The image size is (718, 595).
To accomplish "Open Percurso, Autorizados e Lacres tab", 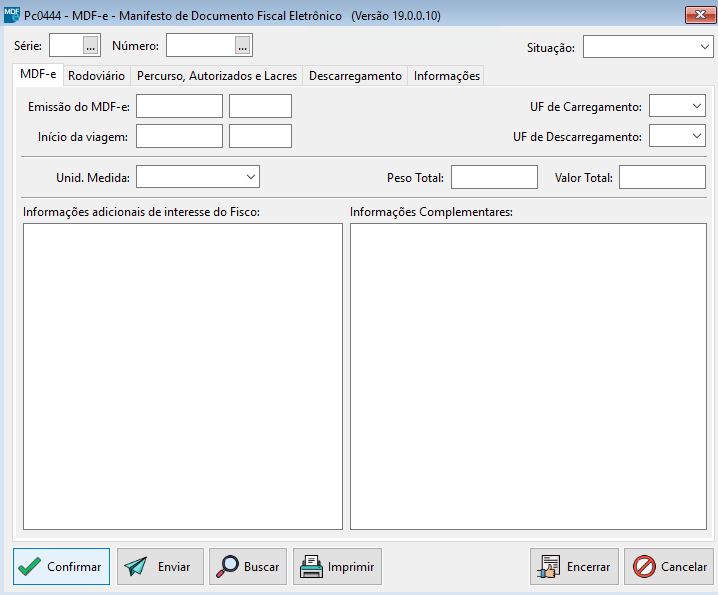I will 217,76.
